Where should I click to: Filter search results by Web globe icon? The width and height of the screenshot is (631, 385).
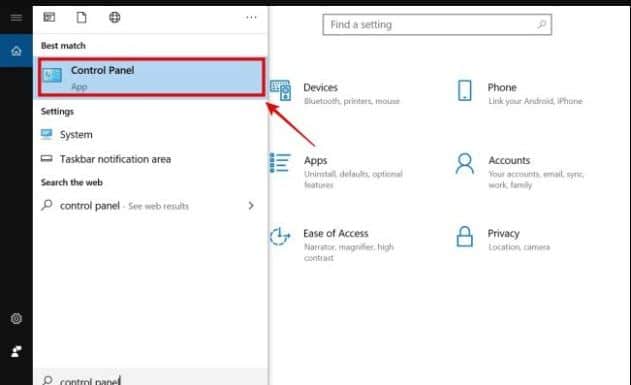(115, 17)
